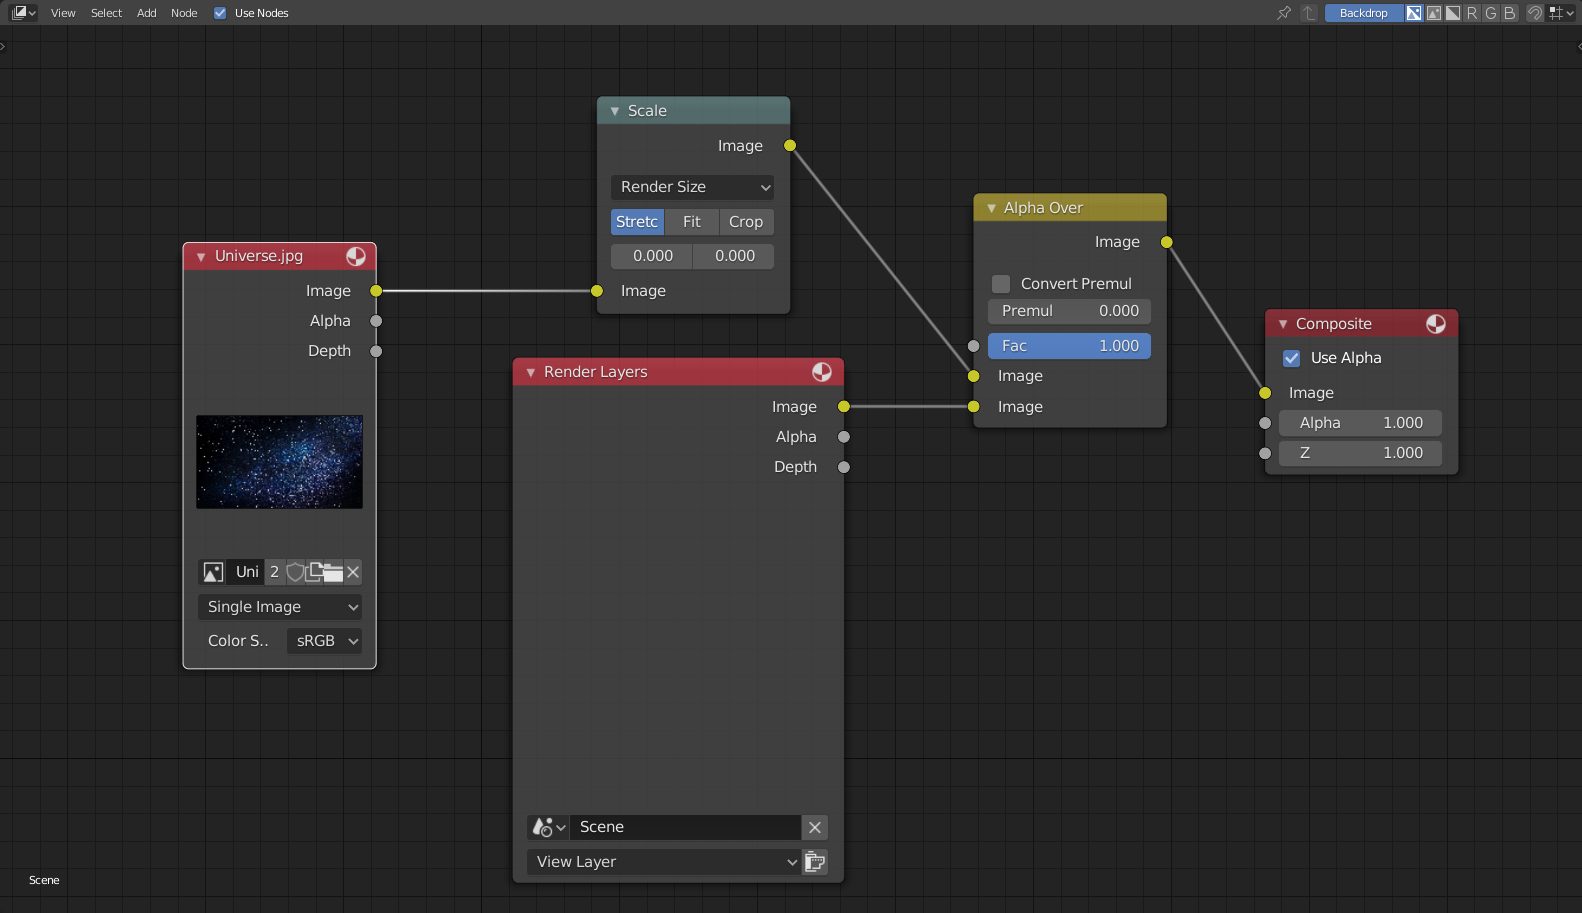Select the Crop framing button
Viewport: 1582px width, 913px height.
click(x=746, y=222)
